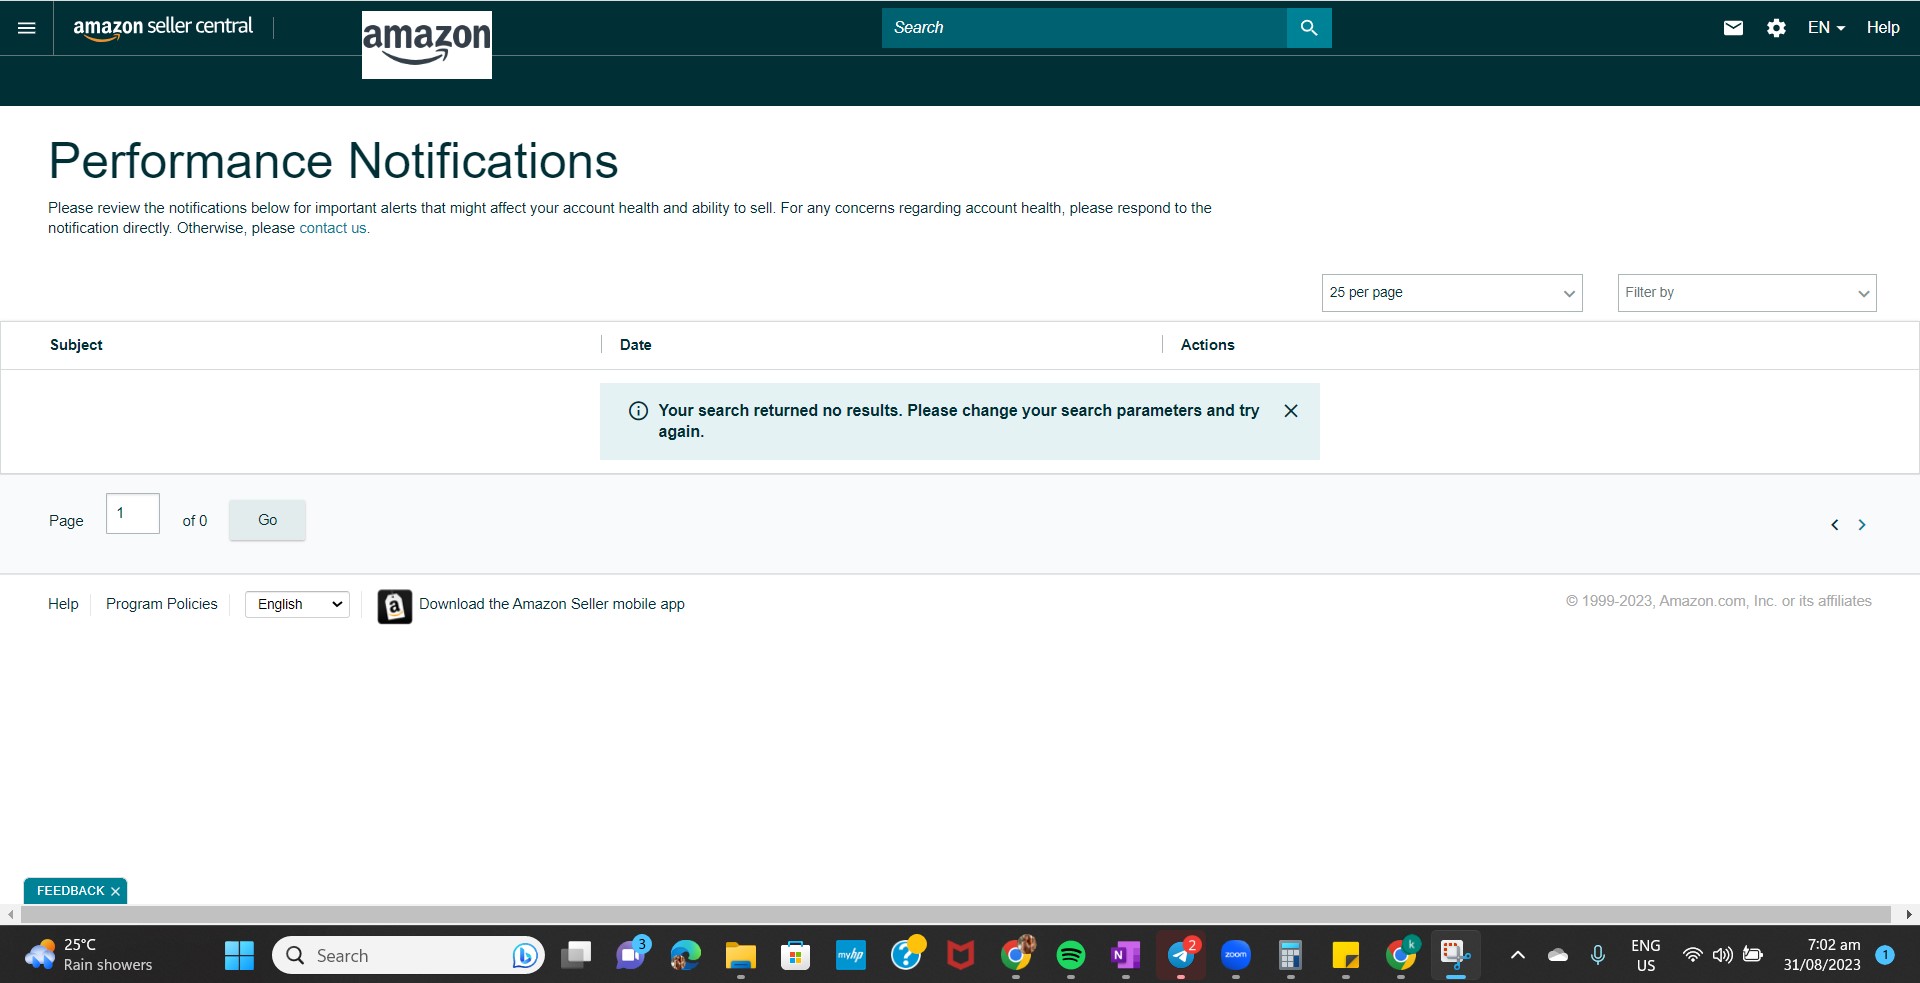
Task: Click the Go button
Action: (x=267, y=520)
